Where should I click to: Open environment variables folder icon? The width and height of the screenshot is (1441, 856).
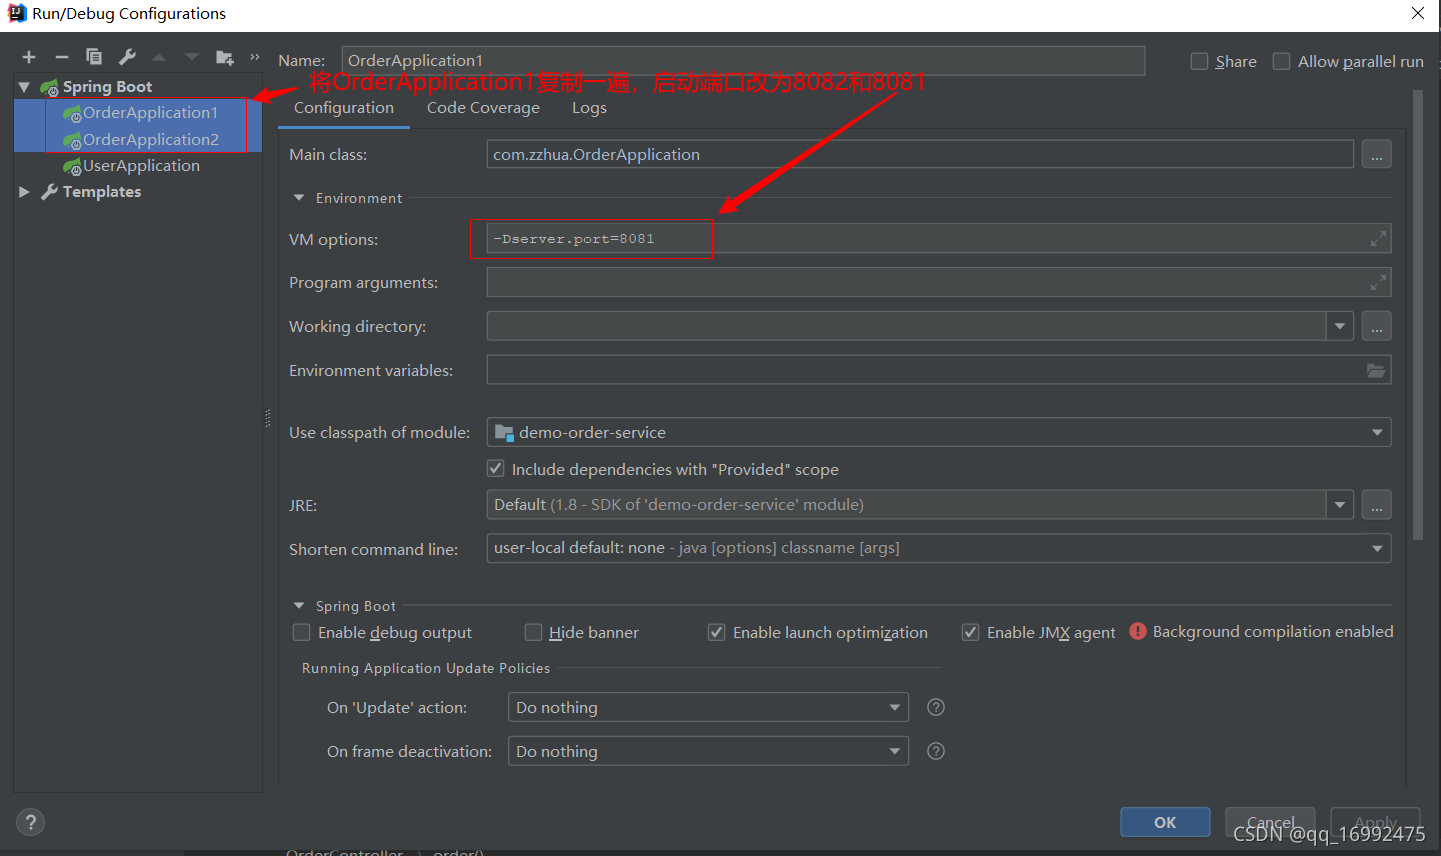point(1376,371)
